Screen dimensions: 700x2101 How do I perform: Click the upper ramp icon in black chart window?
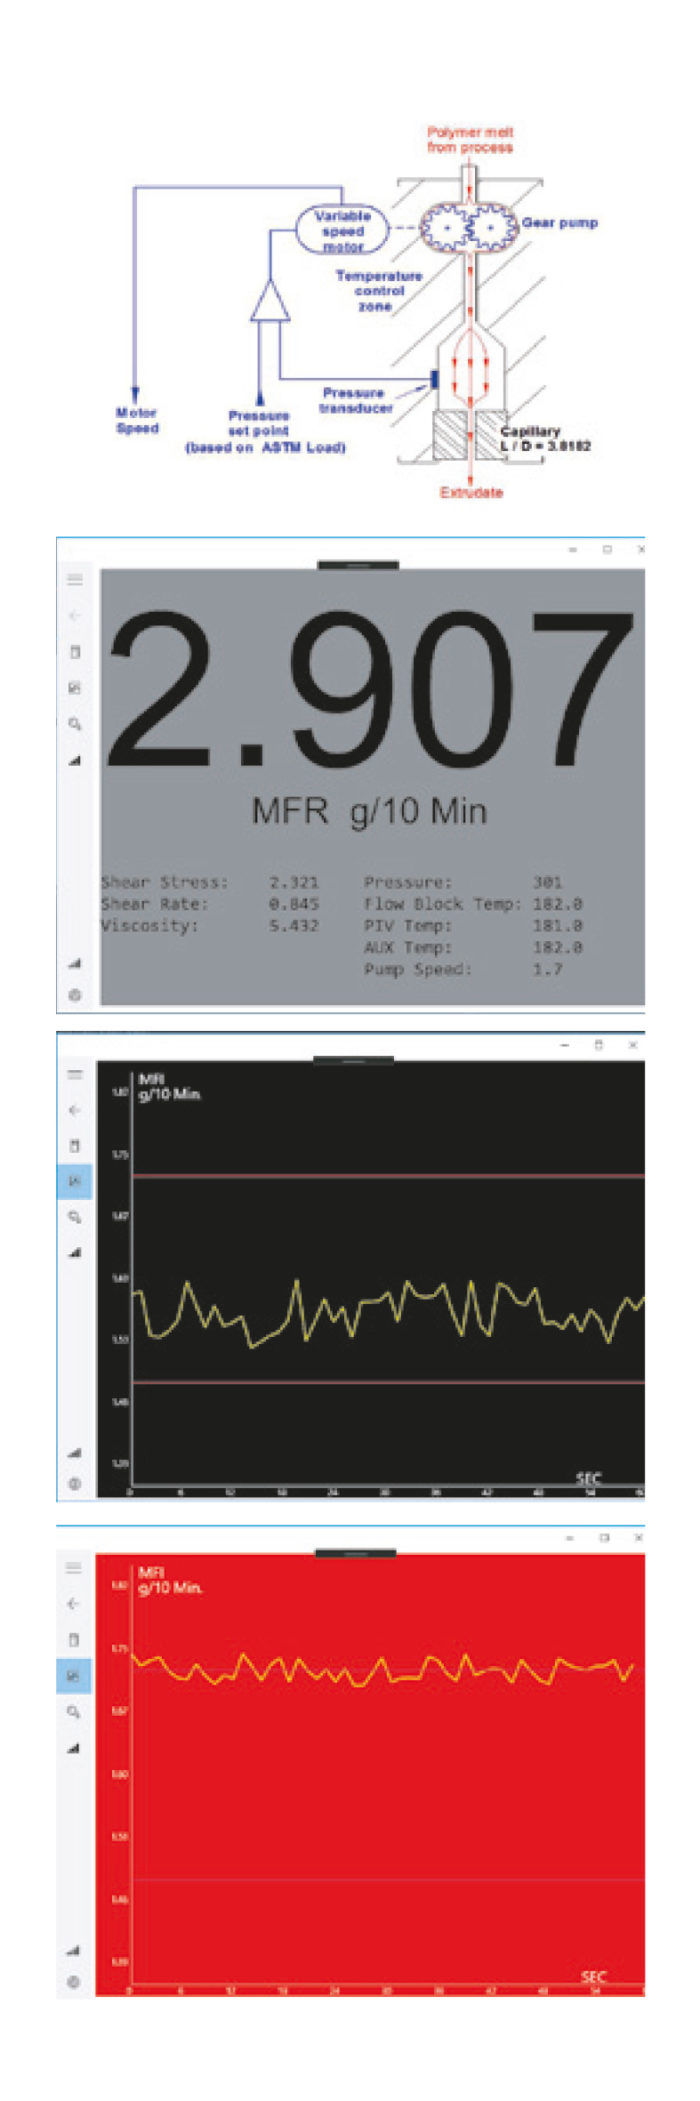click(75, 1252)
